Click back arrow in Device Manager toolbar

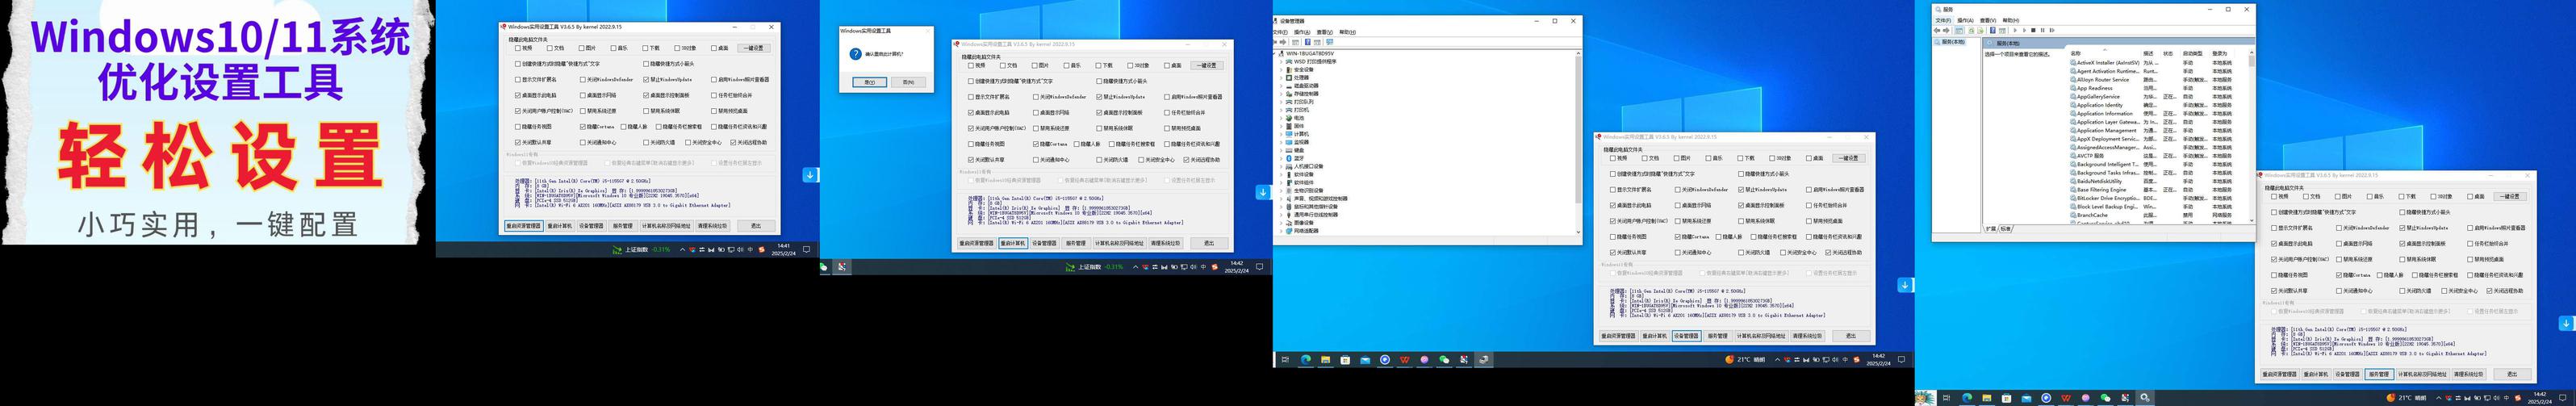(x=1277, y=42)
